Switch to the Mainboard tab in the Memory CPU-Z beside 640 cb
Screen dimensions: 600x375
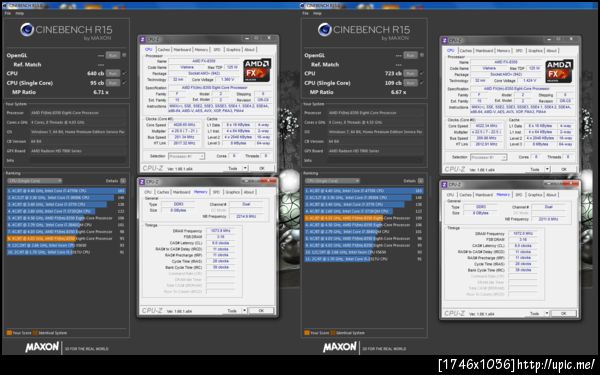(181, 192)
